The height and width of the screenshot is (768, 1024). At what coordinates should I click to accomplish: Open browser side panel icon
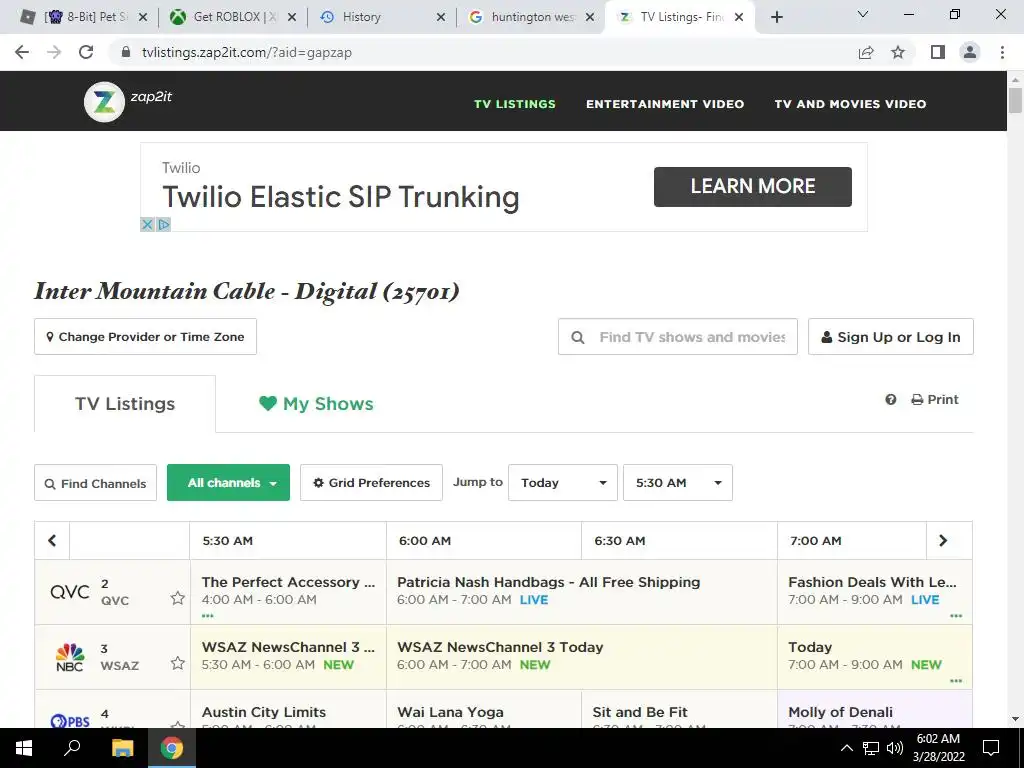pyautogui.click(x=938, y=52)
